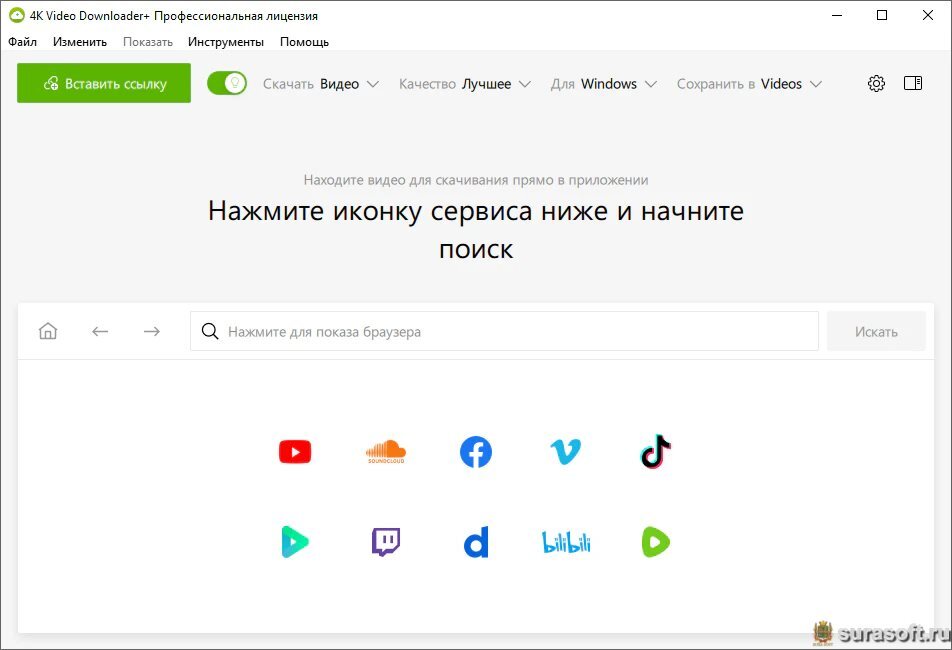Toggle the side panel layout icon
The width and height of the screenshot is (952, 650).
coord(913,84)
